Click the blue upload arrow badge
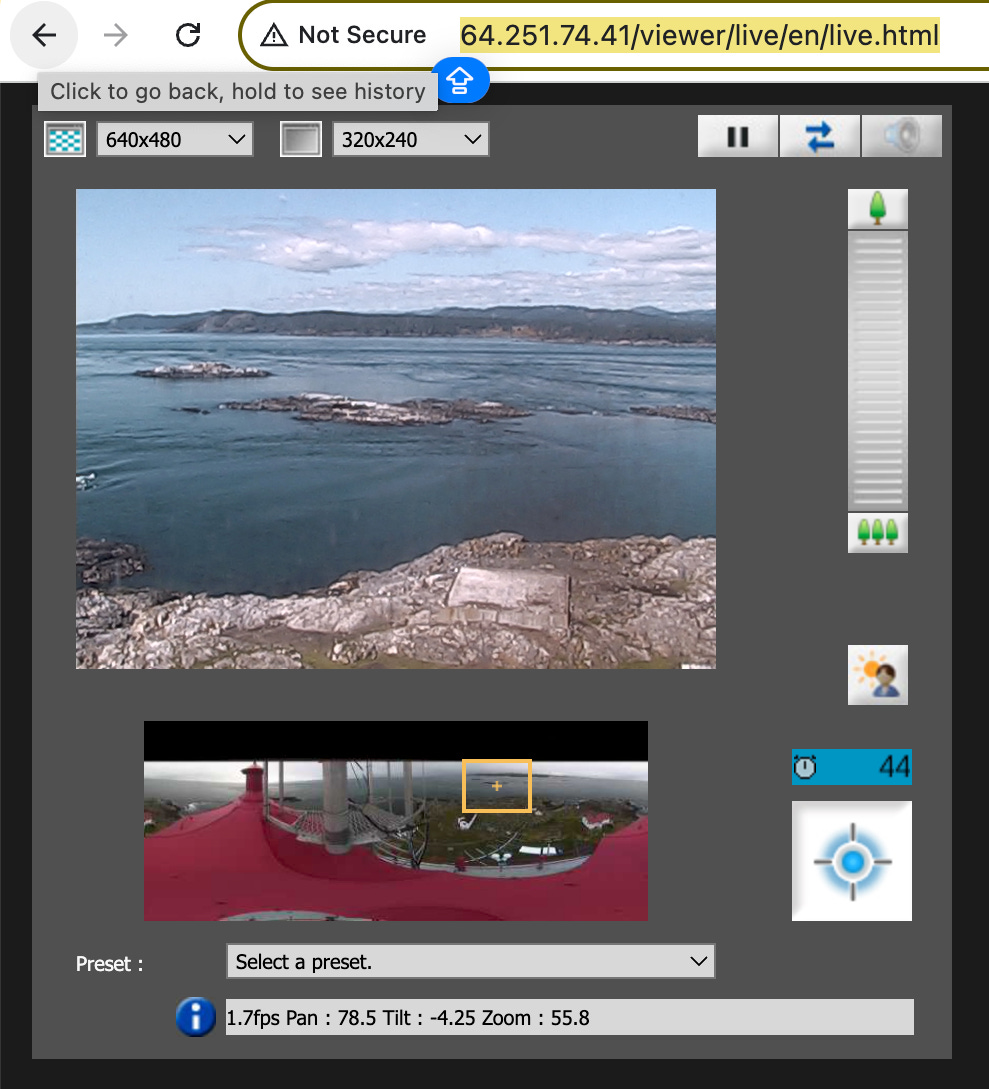The width and height of the screenshot is (989, 1089). 460,81
